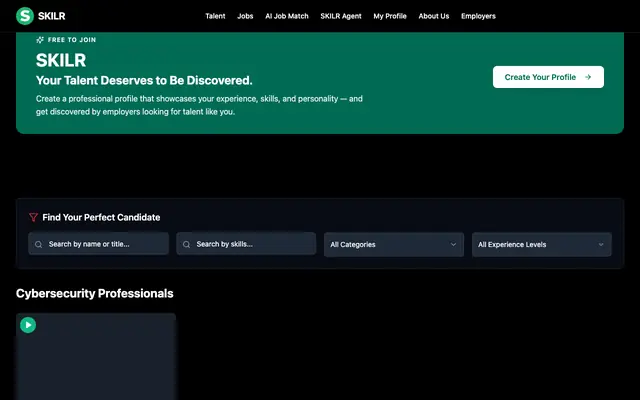Click the Find Your Perfect Candidate heading

click(x=101, y=217)
